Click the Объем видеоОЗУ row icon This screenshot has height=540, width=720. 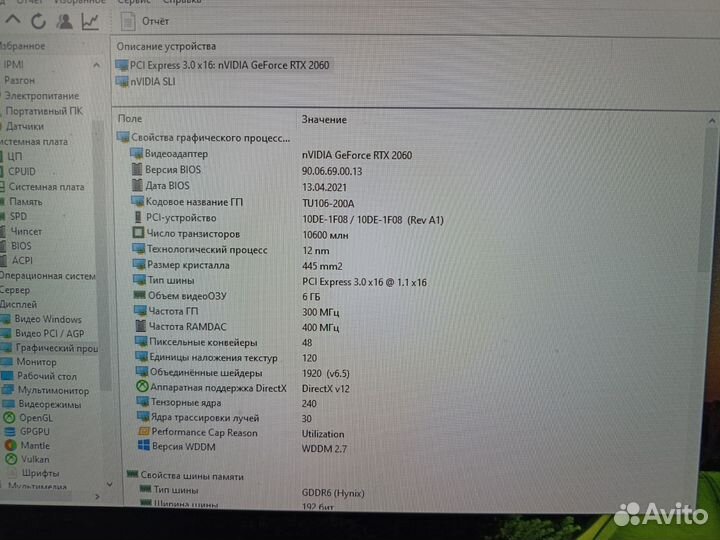point(139,295)
